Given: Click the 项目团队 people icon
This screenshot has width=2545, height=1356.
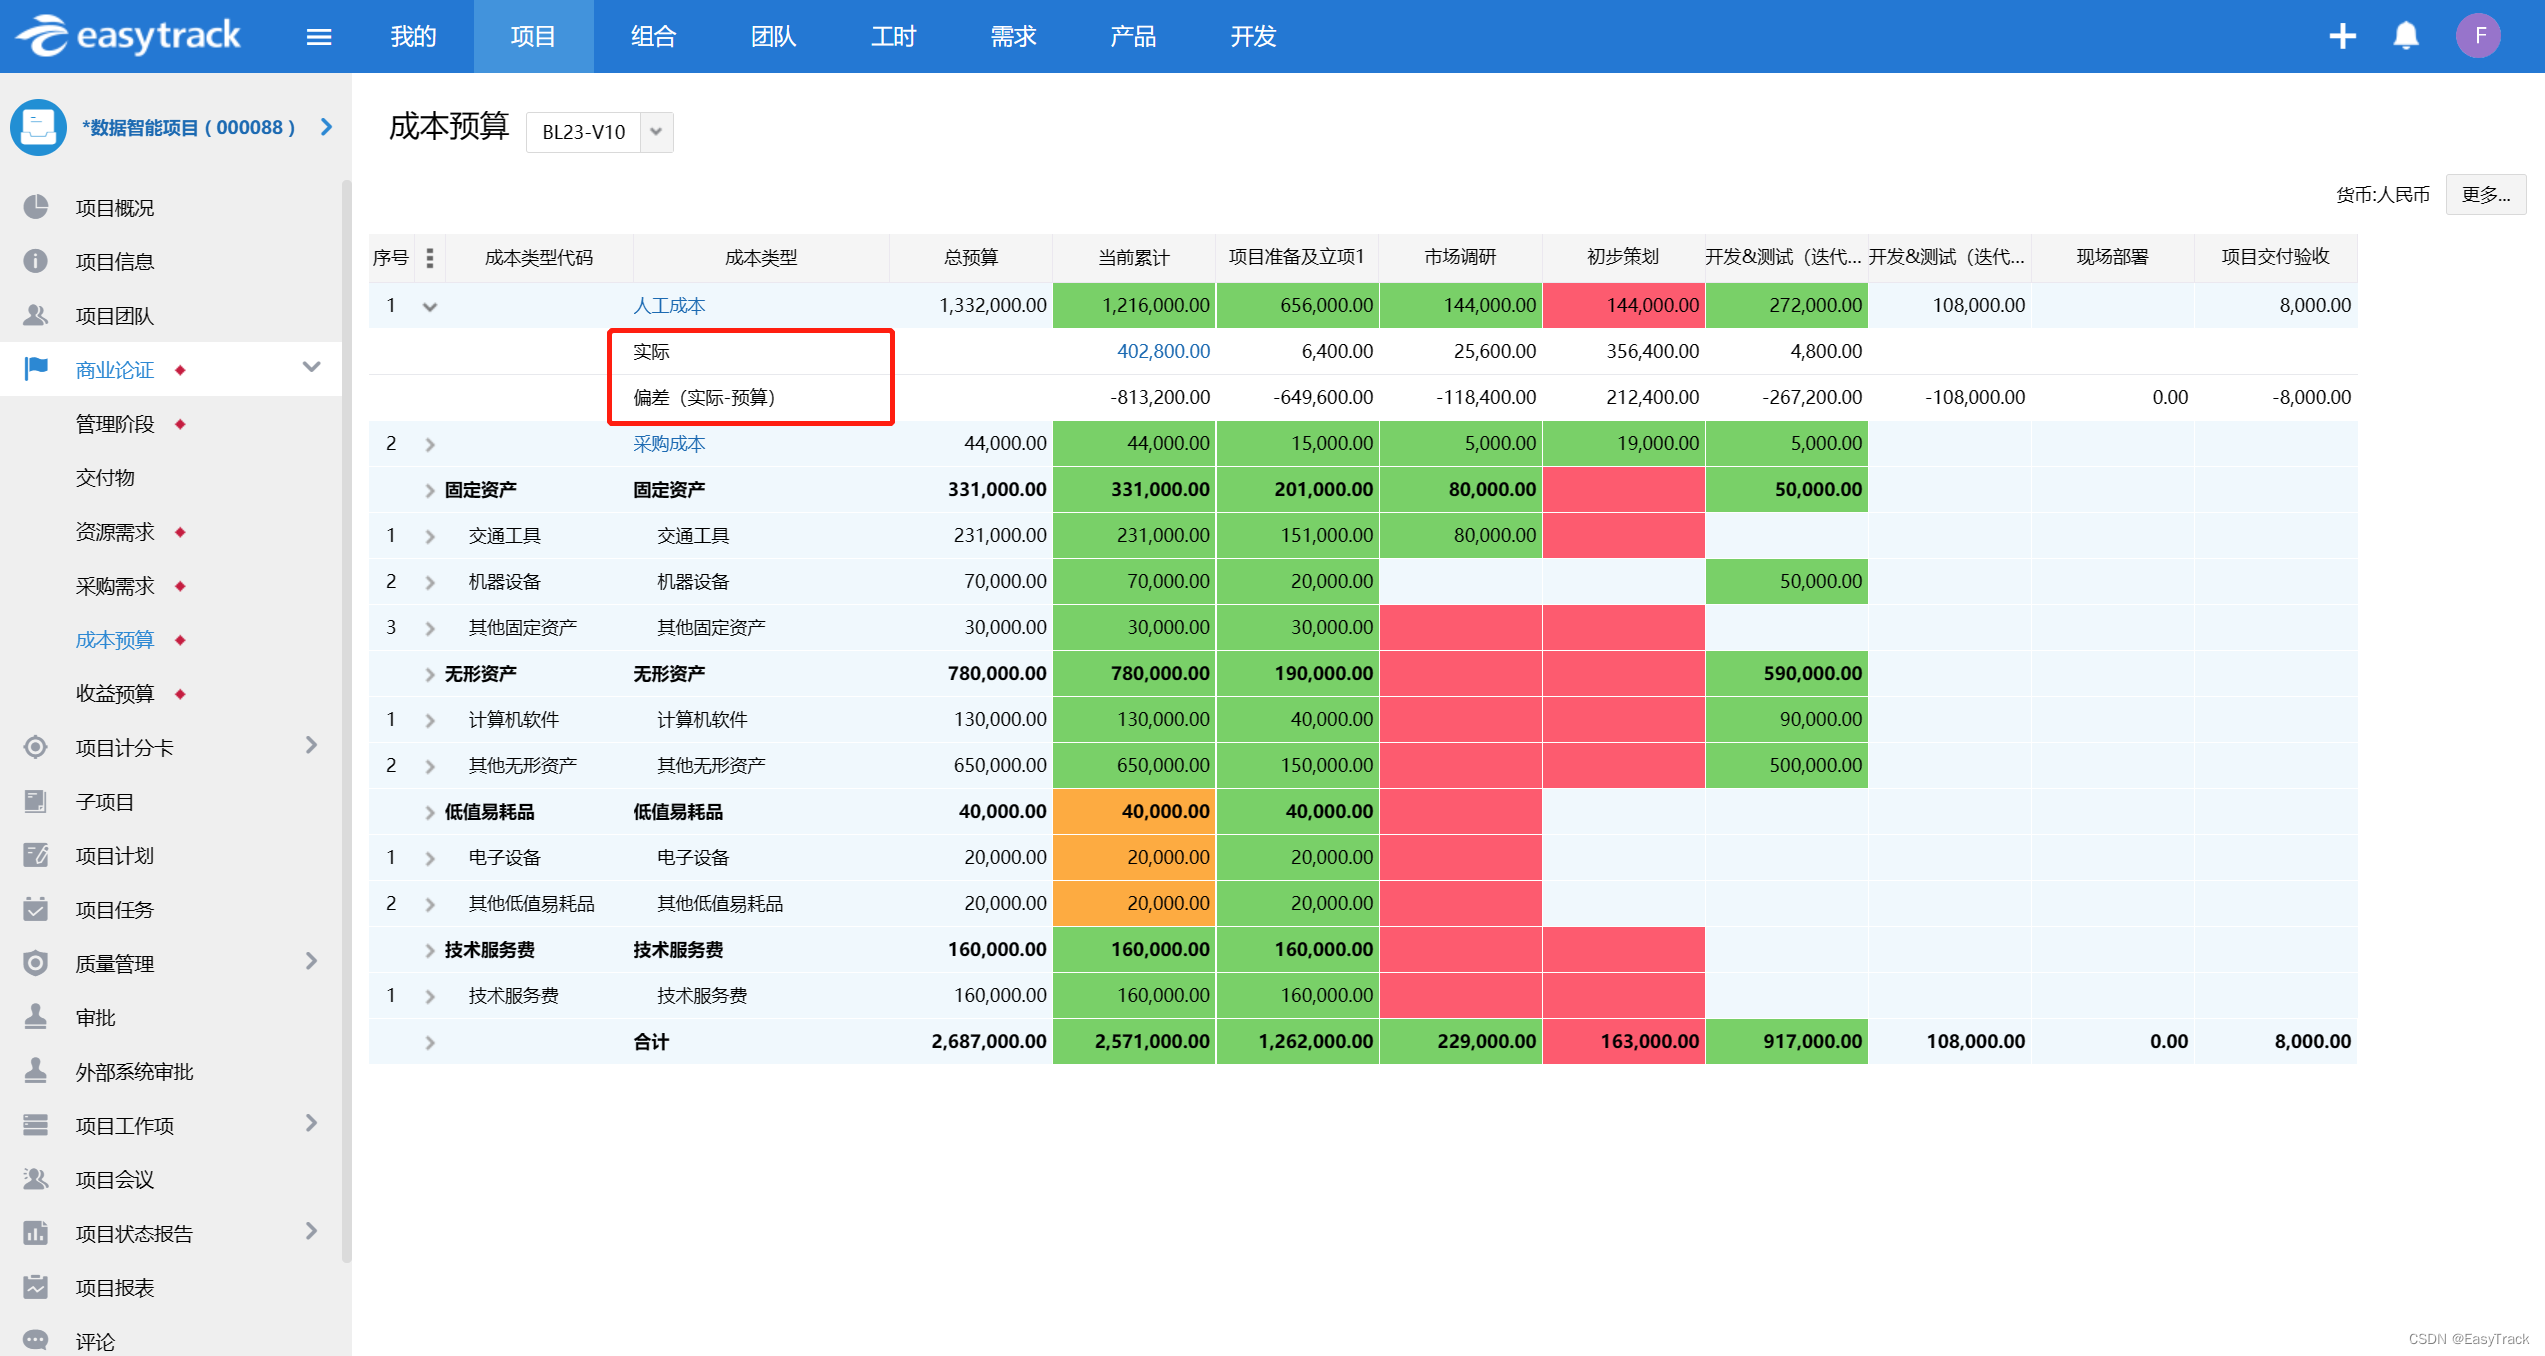Looking at the screenshot, I should tap(36, 315).
